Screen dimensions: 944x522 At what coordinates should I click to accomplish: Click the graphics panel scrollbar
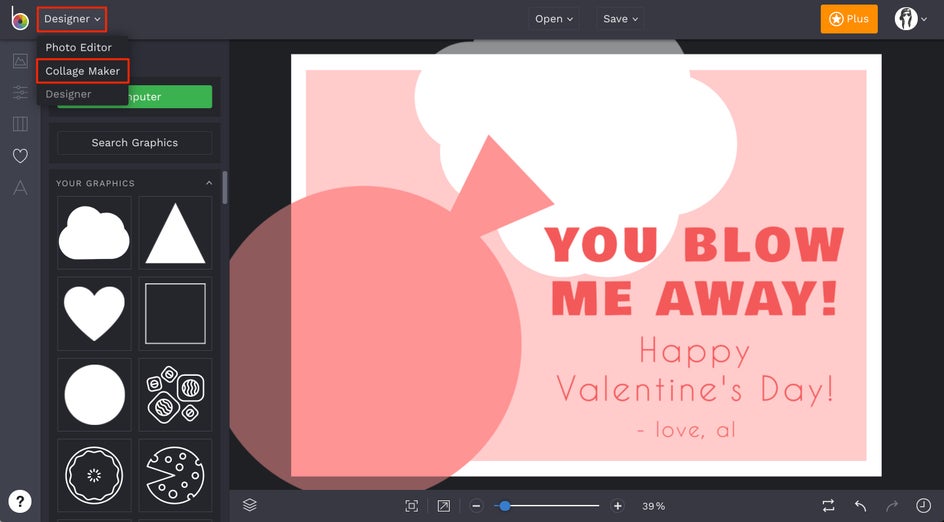225,187
